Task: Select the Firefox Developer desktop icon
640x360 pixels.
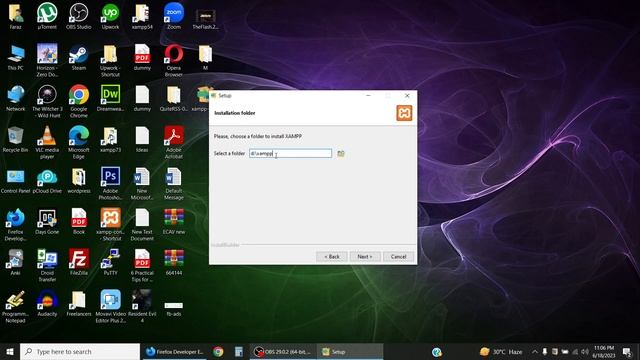Action: click(16, 224)
